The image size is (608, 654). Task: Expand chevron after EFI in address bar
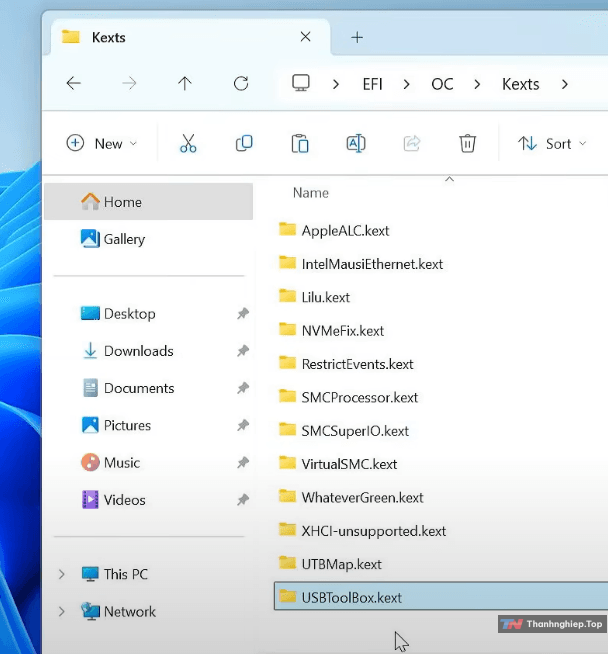click(406, 85)
